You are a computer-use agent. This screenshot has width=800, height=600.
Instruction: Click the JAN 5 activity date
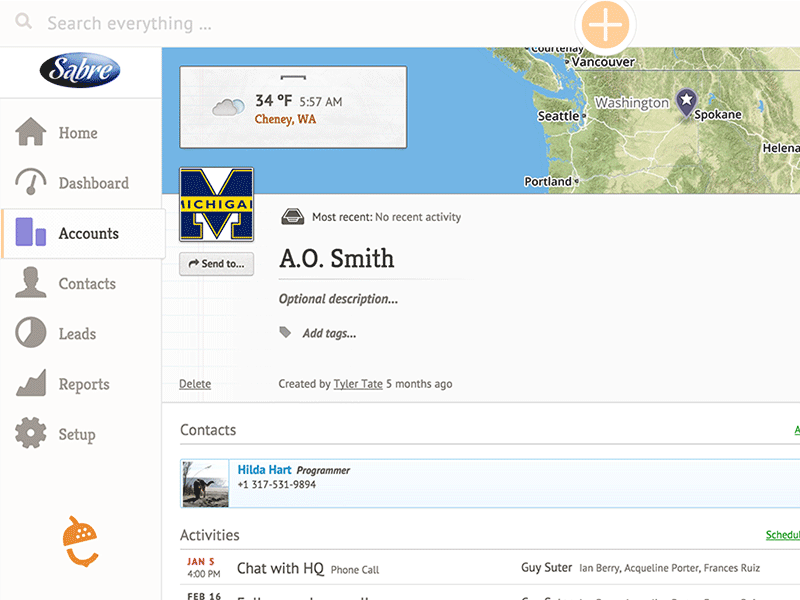201,562
